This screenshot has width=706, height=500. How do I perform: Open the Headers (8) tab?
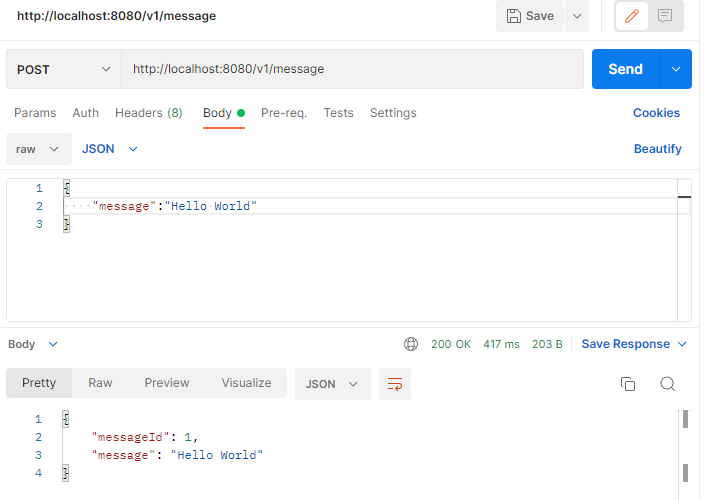[149, 113]
